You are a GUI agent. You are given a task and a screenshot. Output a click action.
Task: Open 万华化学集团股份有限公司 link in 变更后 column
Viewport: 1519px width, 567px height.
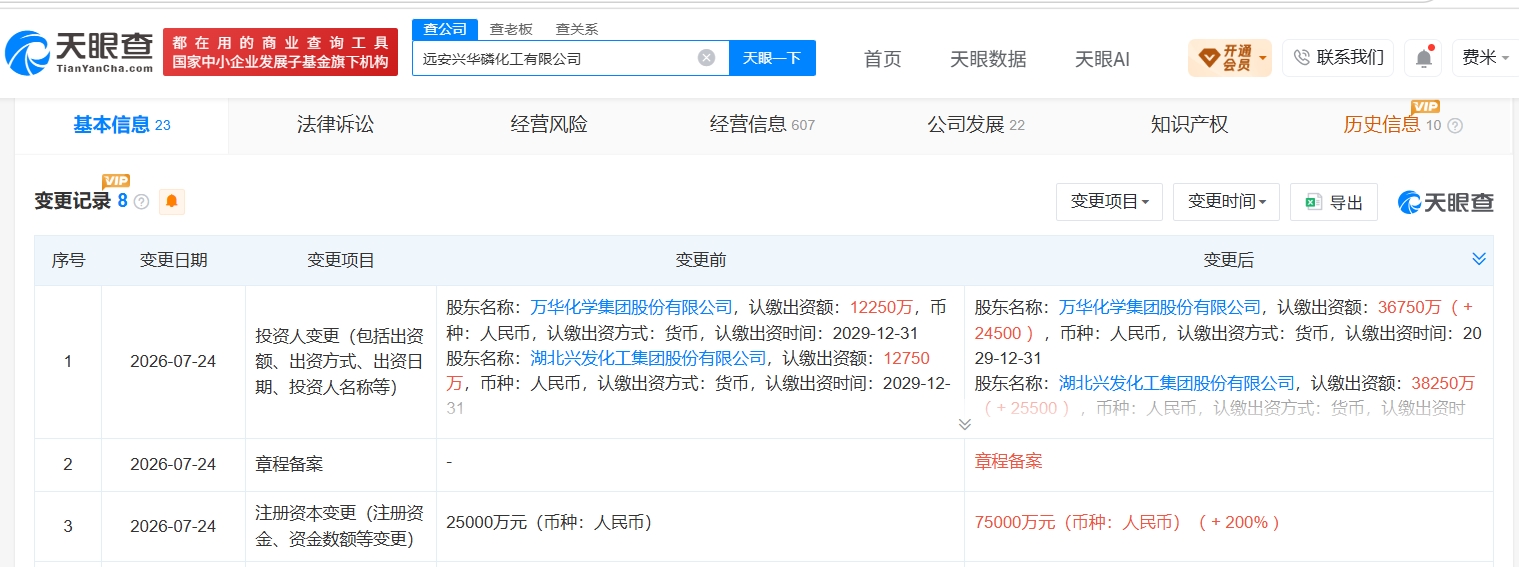pos(1160,307)
